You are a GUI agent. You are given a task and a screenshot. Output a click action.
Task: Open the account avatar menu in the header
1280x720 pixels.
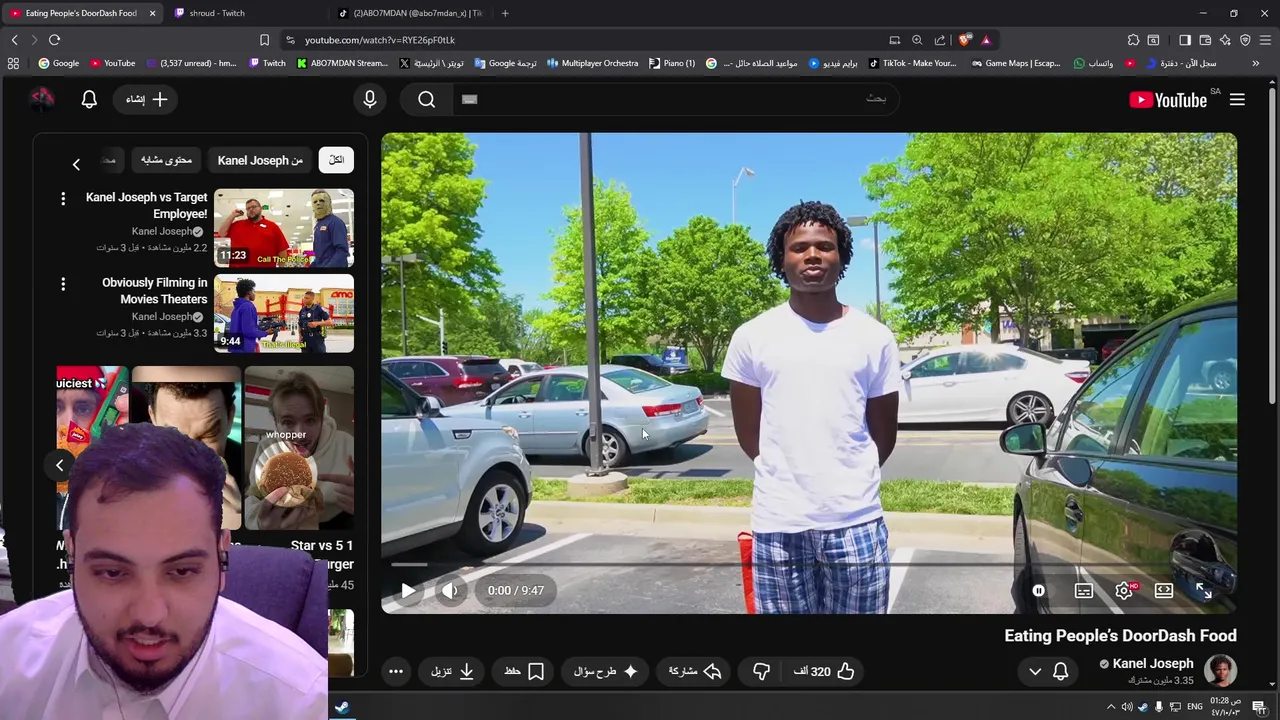(42, 99)
